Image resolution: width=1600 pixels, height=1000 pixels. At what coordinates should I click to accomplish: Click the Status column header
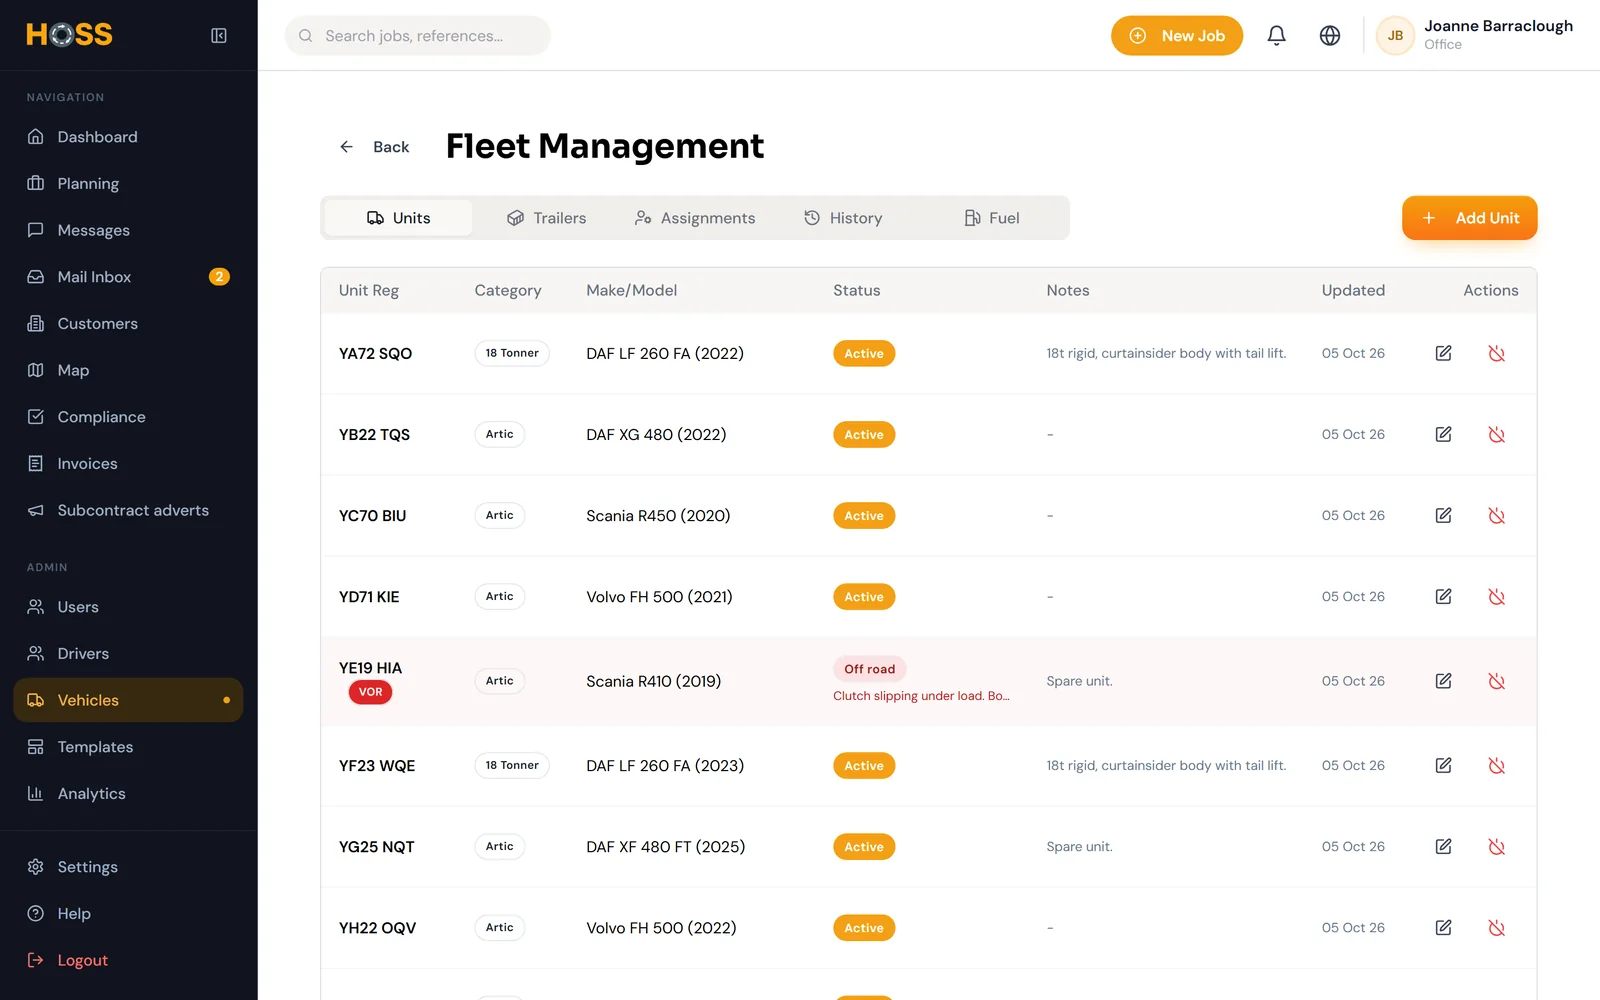click(856, 290)
